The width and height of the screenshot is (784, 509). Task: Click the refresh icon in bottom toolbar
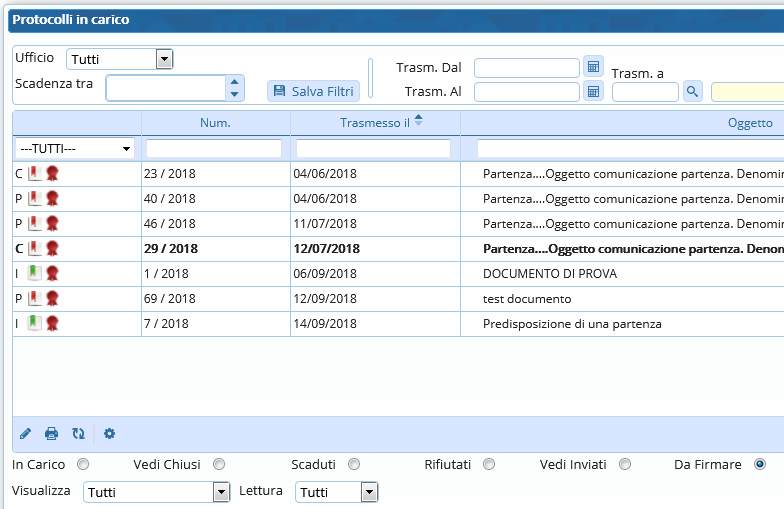(78, 434)
